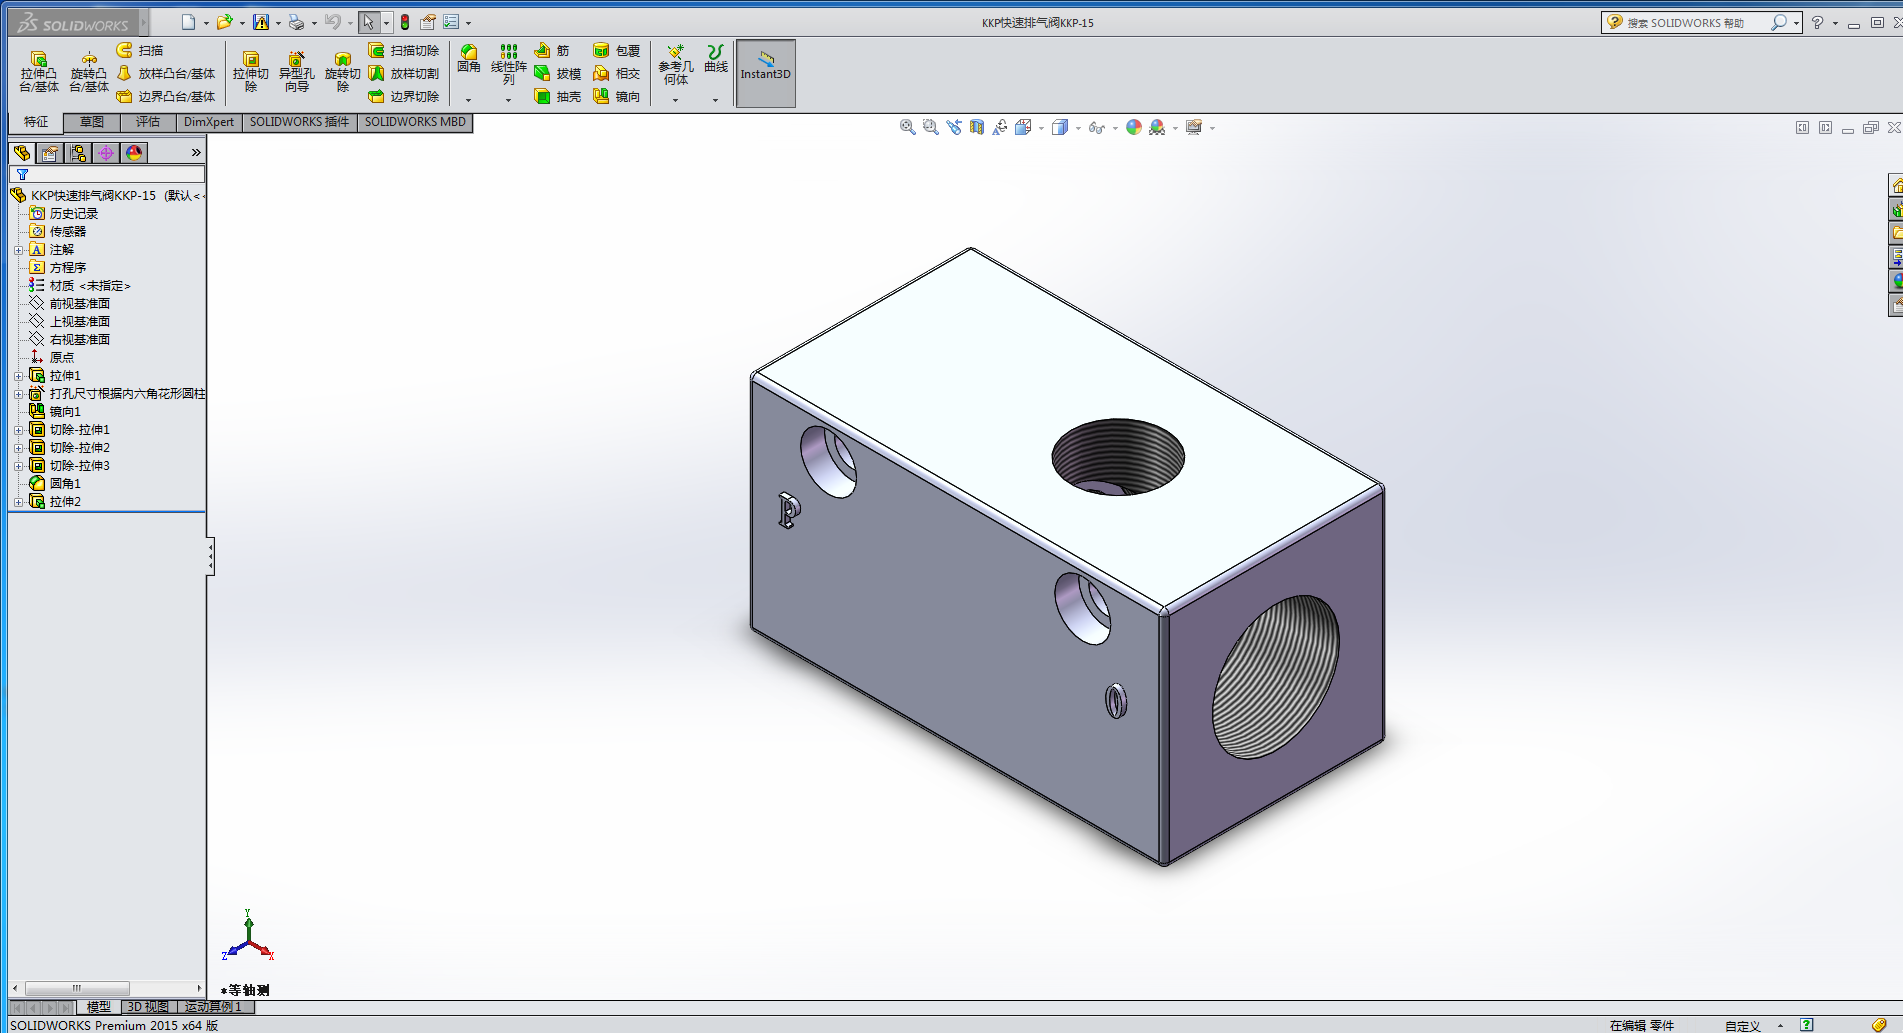Toggle the Instant3D button
1903x1033 pixels.
click(765, 73)
